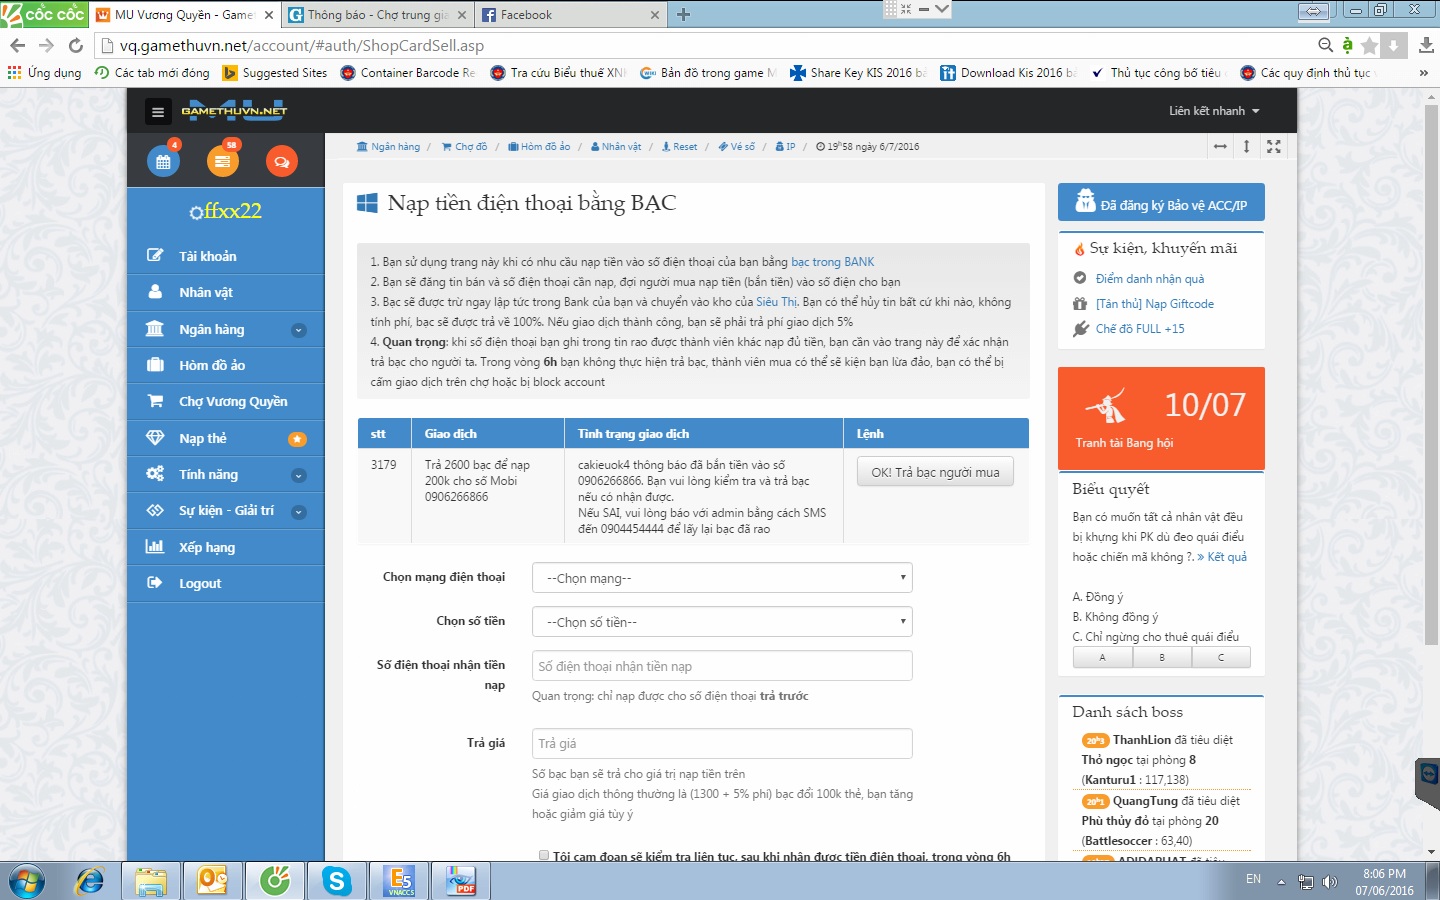Screen dimensions: 1440x900
Task: Select poll answer button A
Action: (1102, 657)
